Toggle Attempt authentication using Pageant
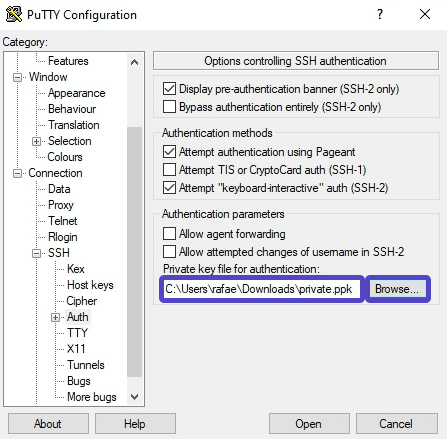Image resolution: width=447 pixels, height=439 pixels. click(x=169, y=152)
